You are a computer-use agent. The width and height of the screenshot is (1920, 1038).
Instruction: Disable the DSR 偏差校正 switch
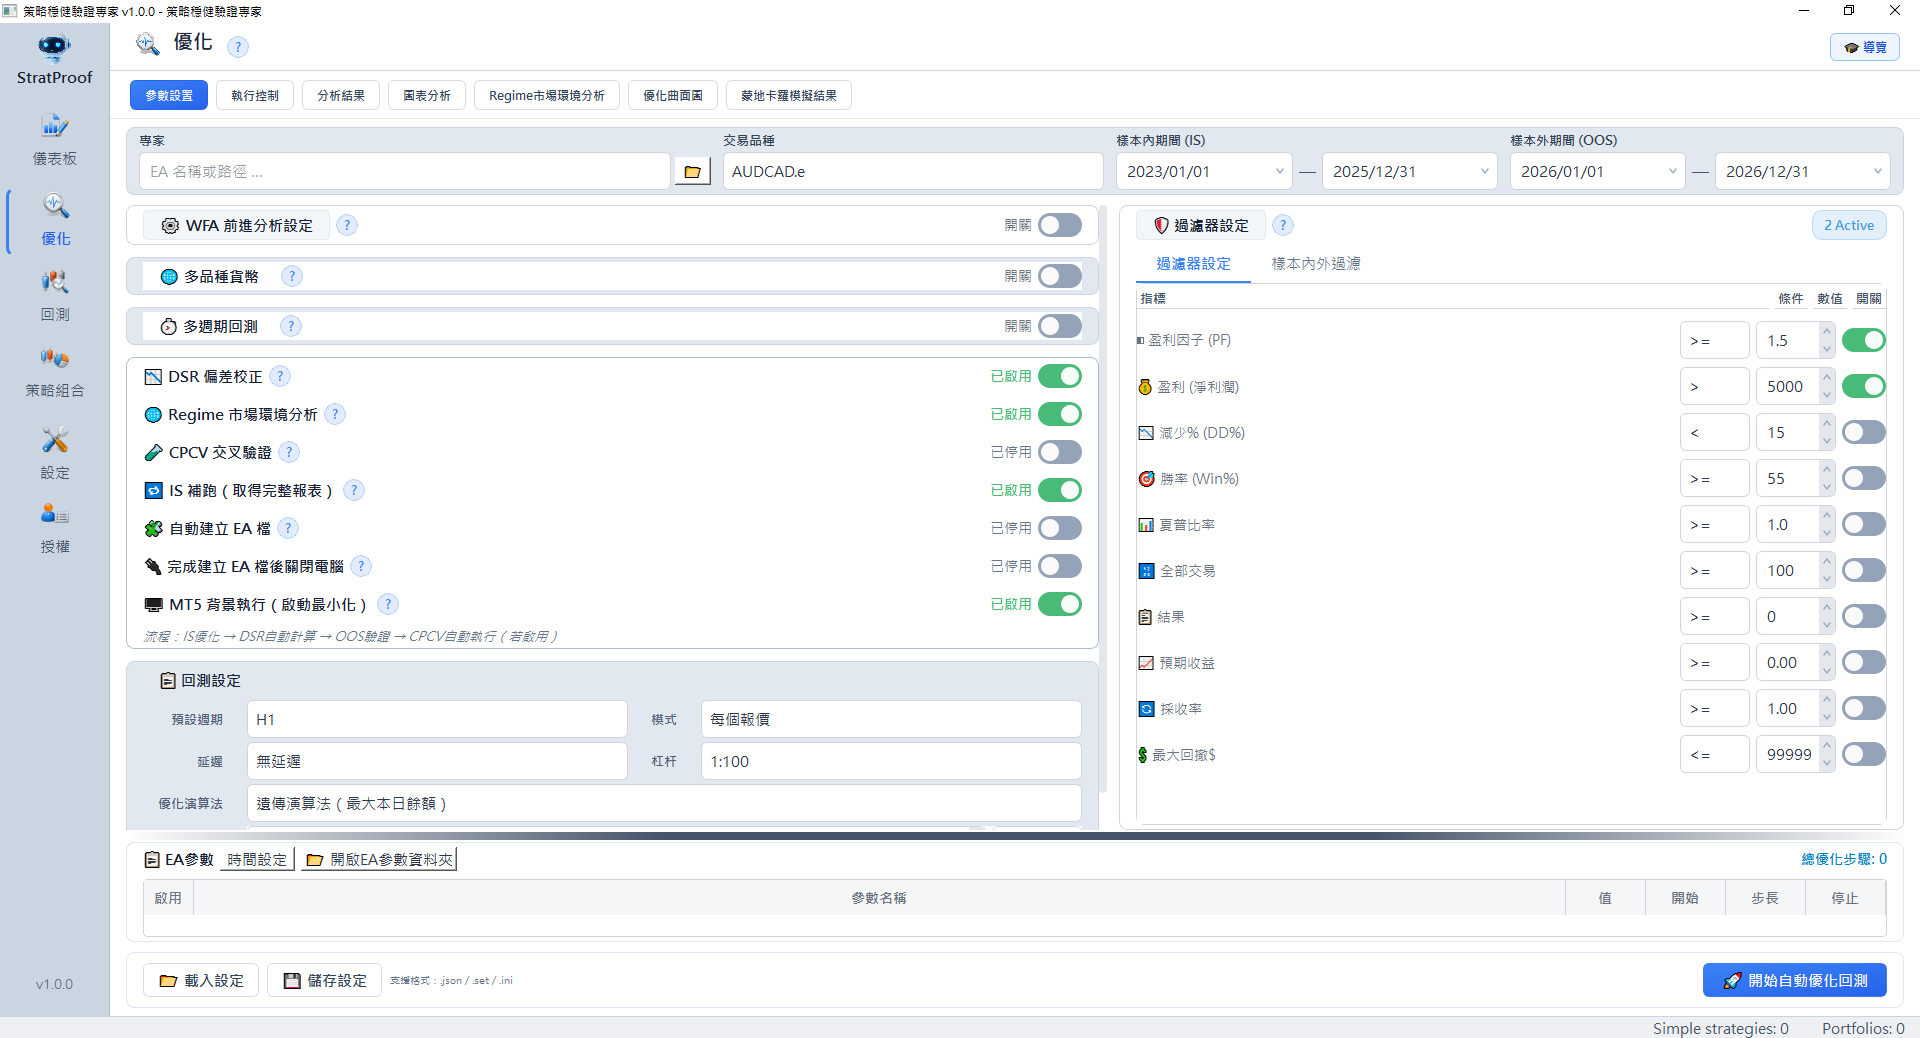pyautogui.click(x=1060, y=376)
